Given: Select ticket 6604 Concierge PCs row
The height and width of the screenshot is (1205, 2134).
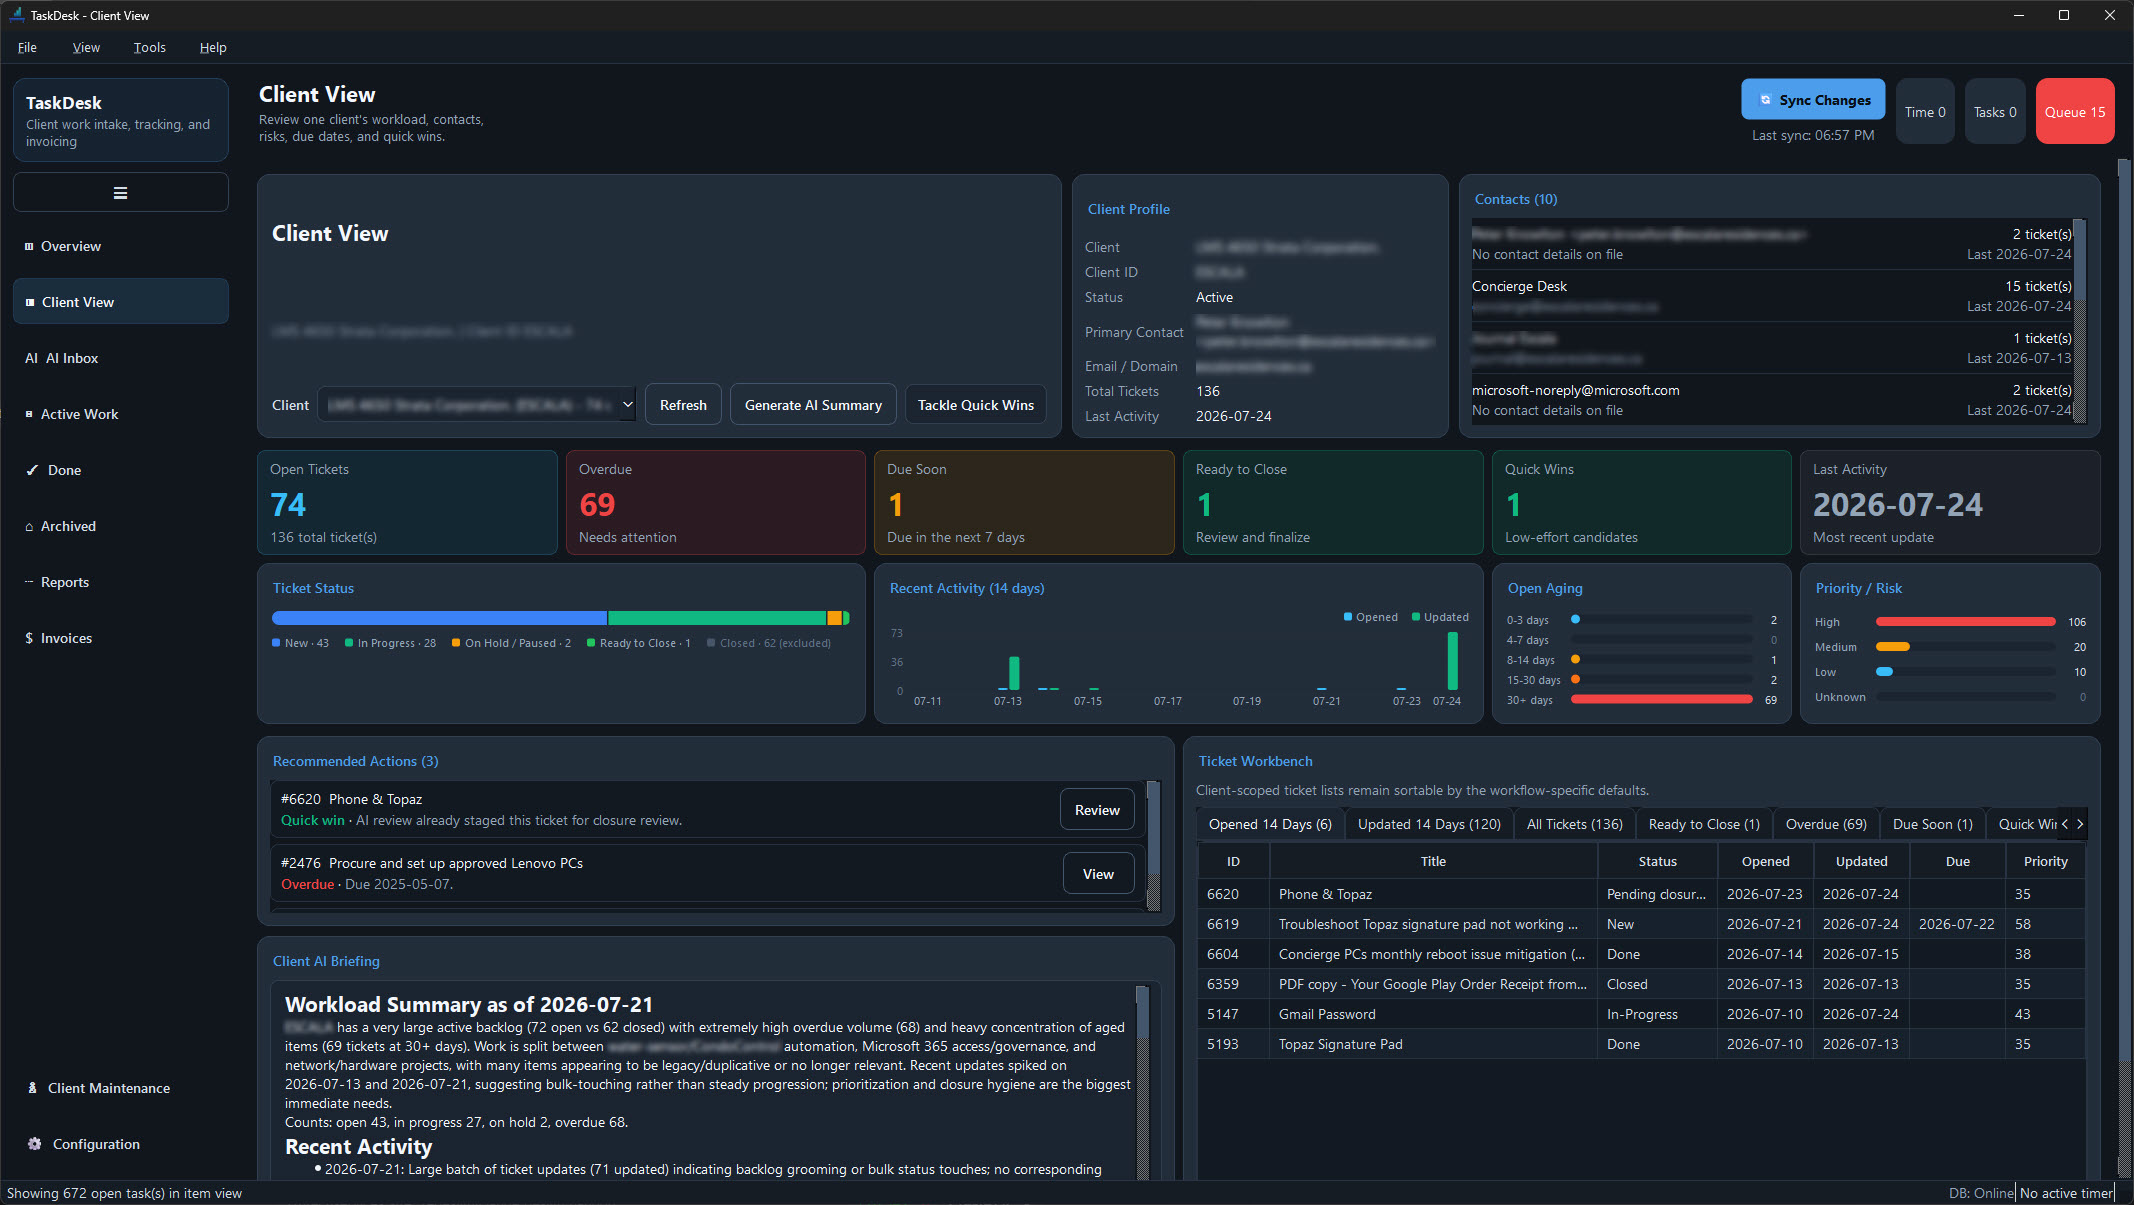Looking at the screenshot, I should tap(1641, 955).
